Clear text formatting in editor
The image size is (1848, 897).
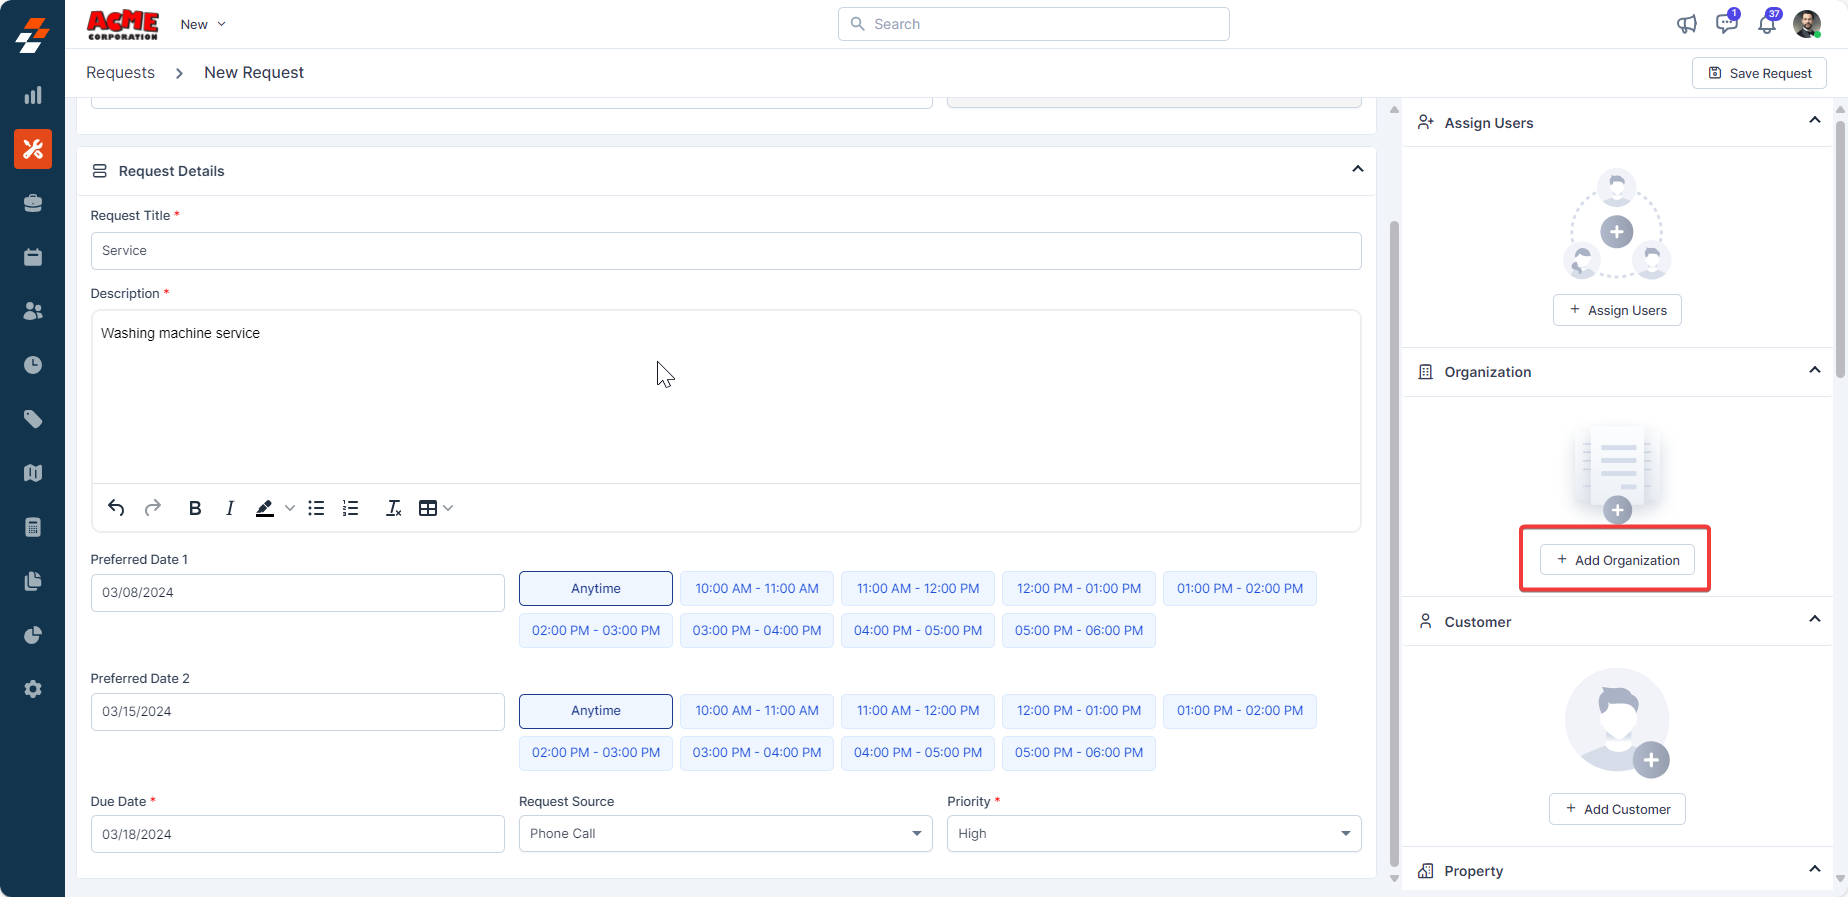[x=394, y=508]
